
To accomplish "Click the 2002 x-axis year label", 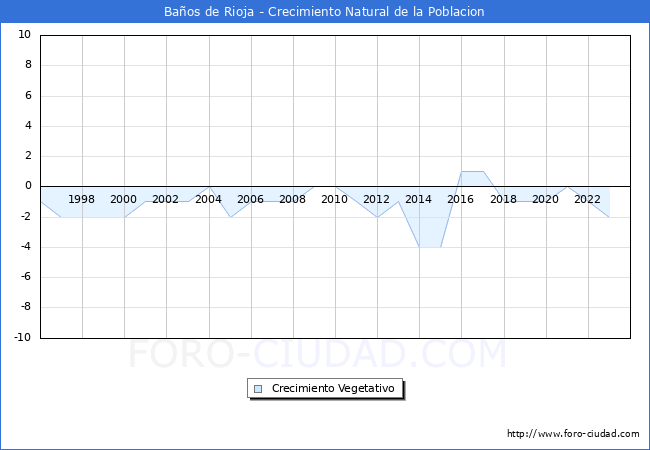I will point(165,199).
